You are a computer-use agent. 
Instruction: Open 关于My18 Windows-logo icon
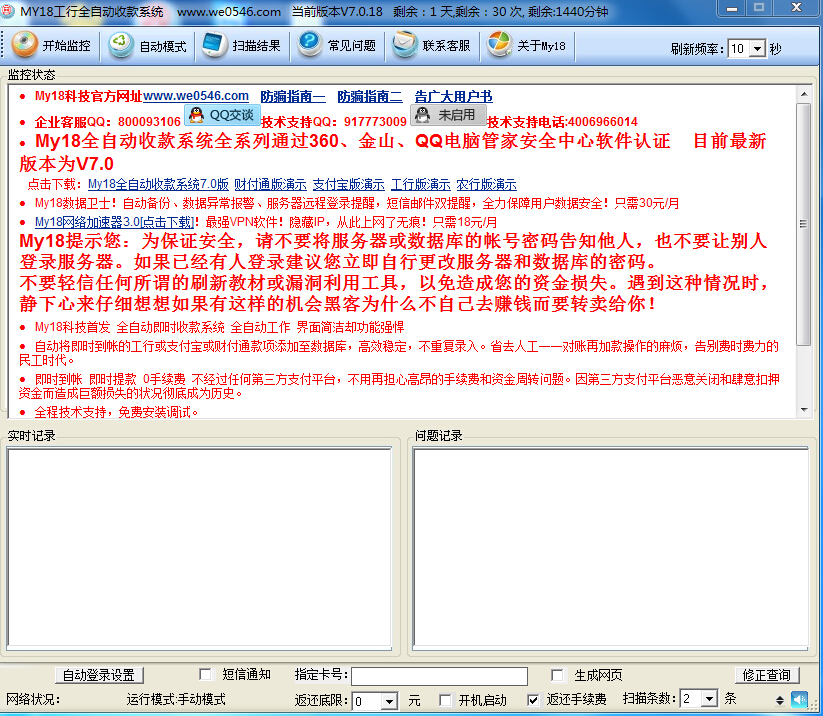tap(499, 44)
